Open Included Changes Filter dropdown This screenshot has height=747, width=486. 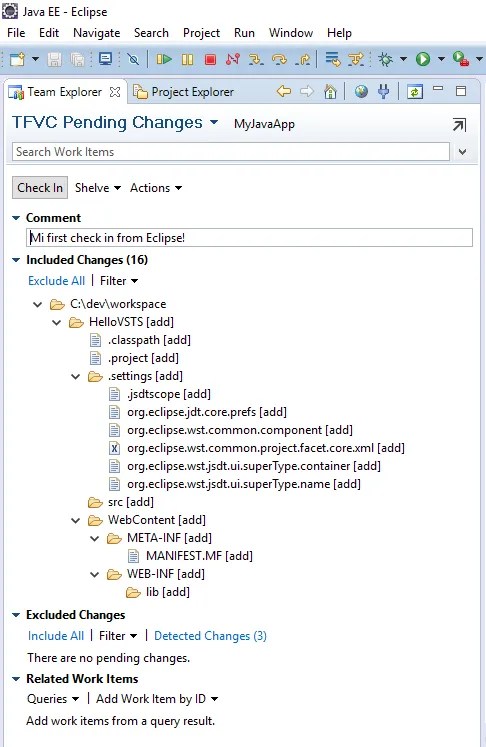pos(119,281)
